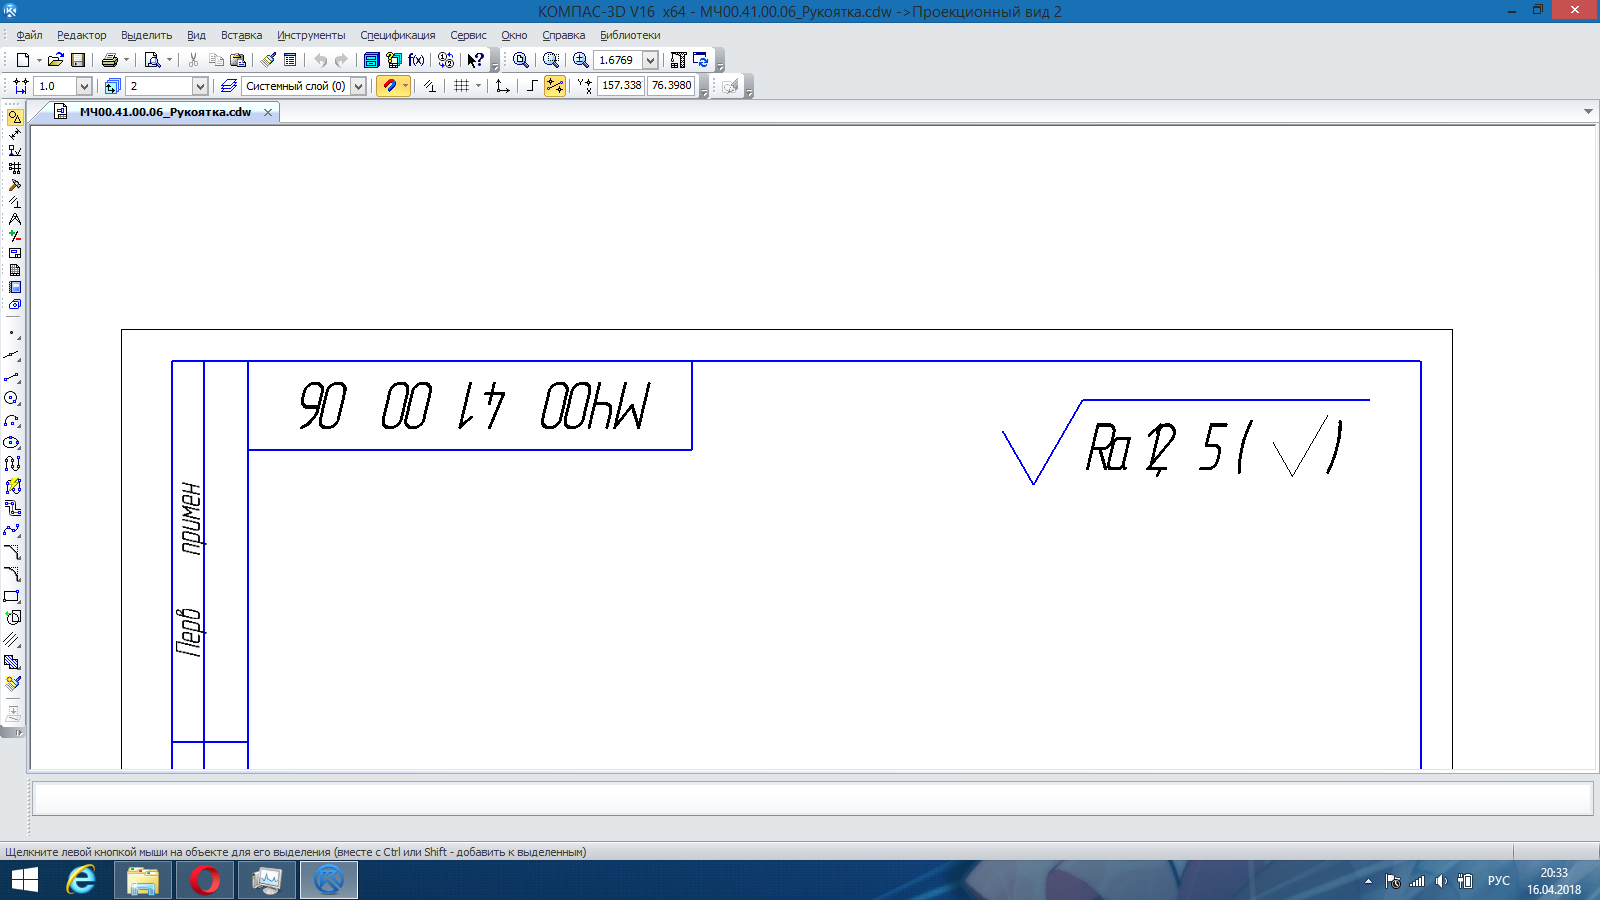Screen dimensions: 1600x900
Task: Select the Spline curve tool
Action: 12,530
